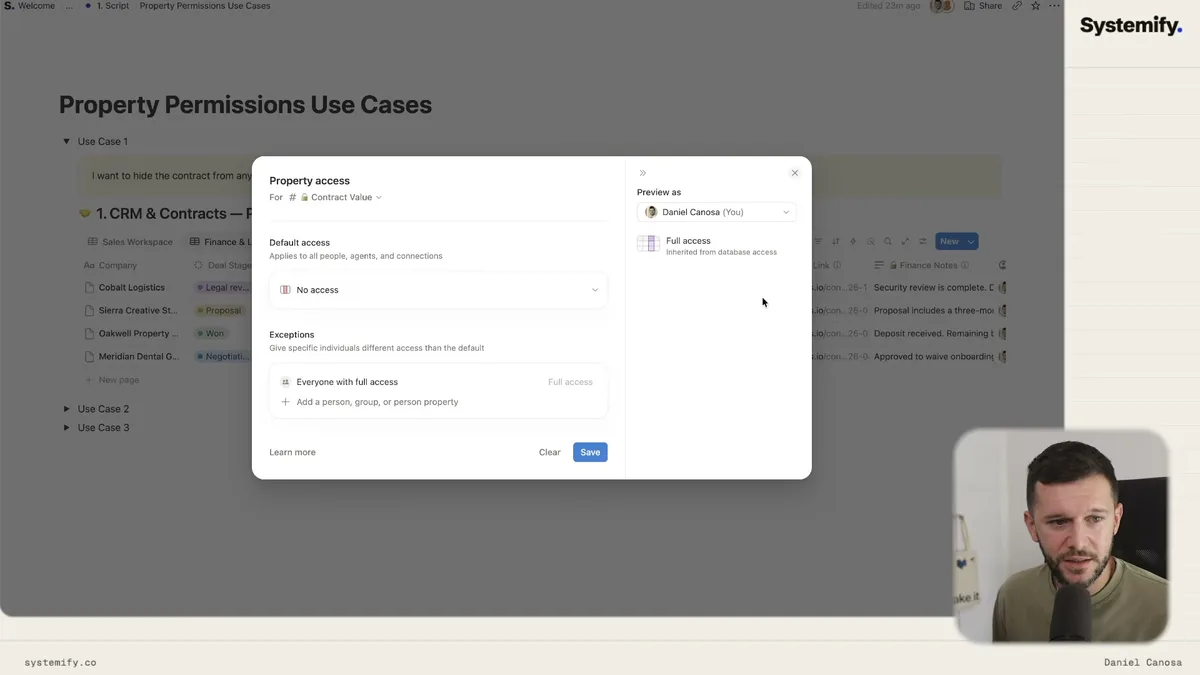Click the database filter icon
The image size is (1200, 675).
tap(818, 241)
